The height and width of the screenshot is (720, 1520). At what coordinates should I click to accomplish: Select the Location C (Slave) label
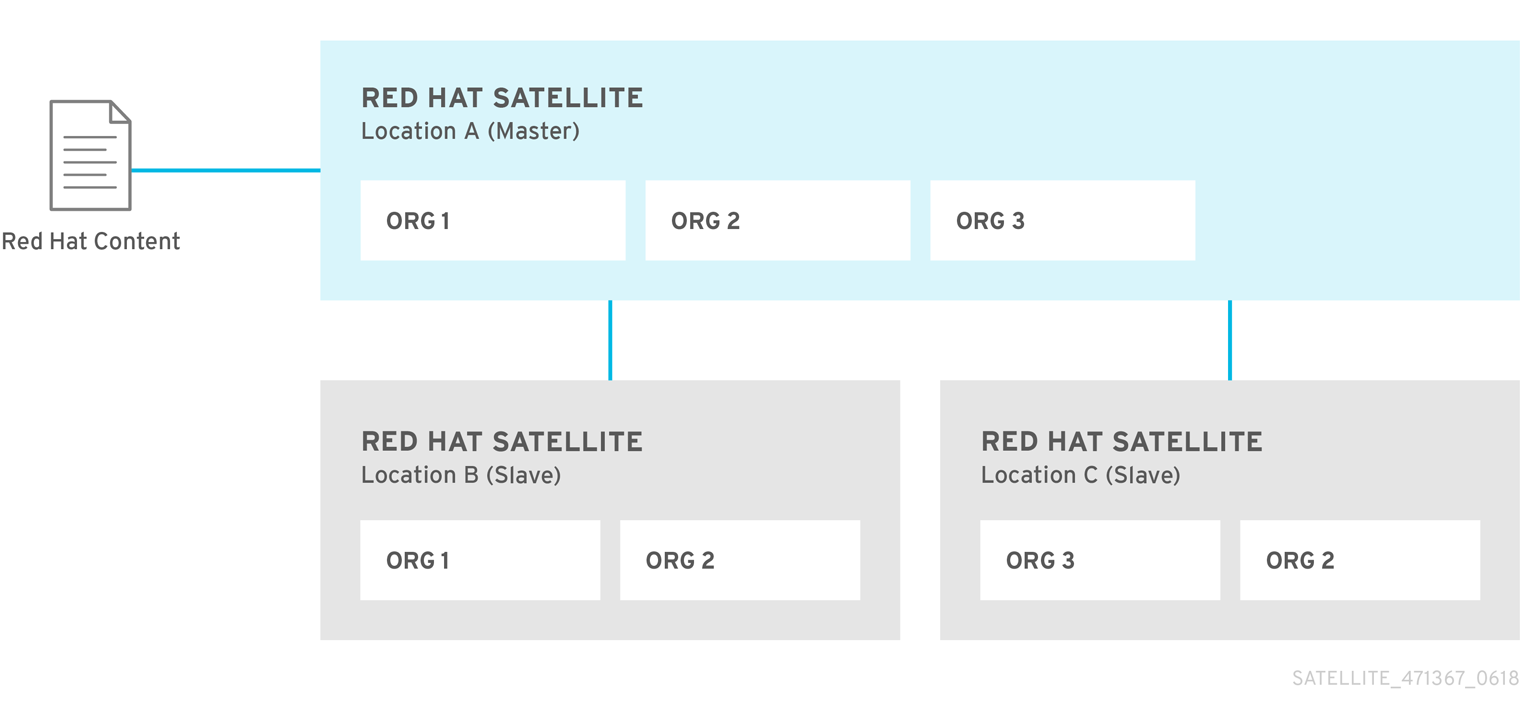click(1081, 475)
